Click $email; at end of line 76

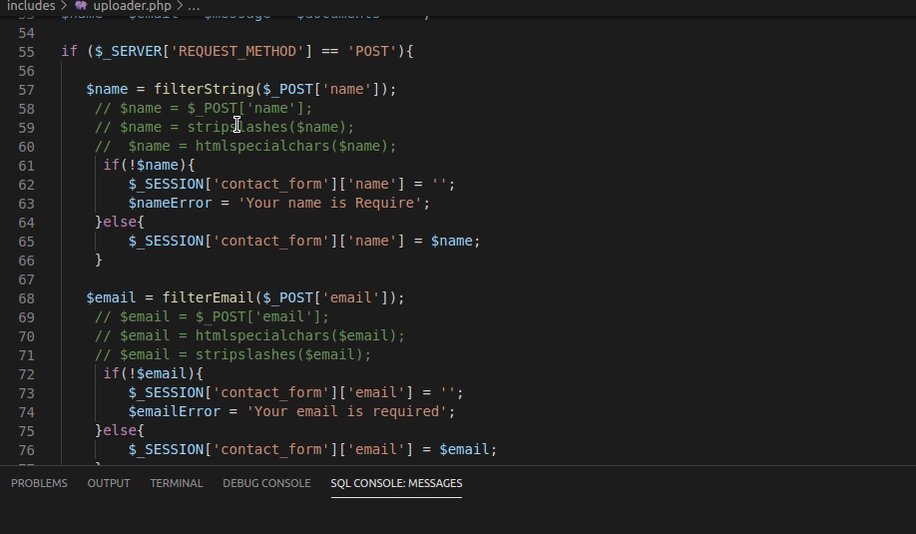coord(468,450)
